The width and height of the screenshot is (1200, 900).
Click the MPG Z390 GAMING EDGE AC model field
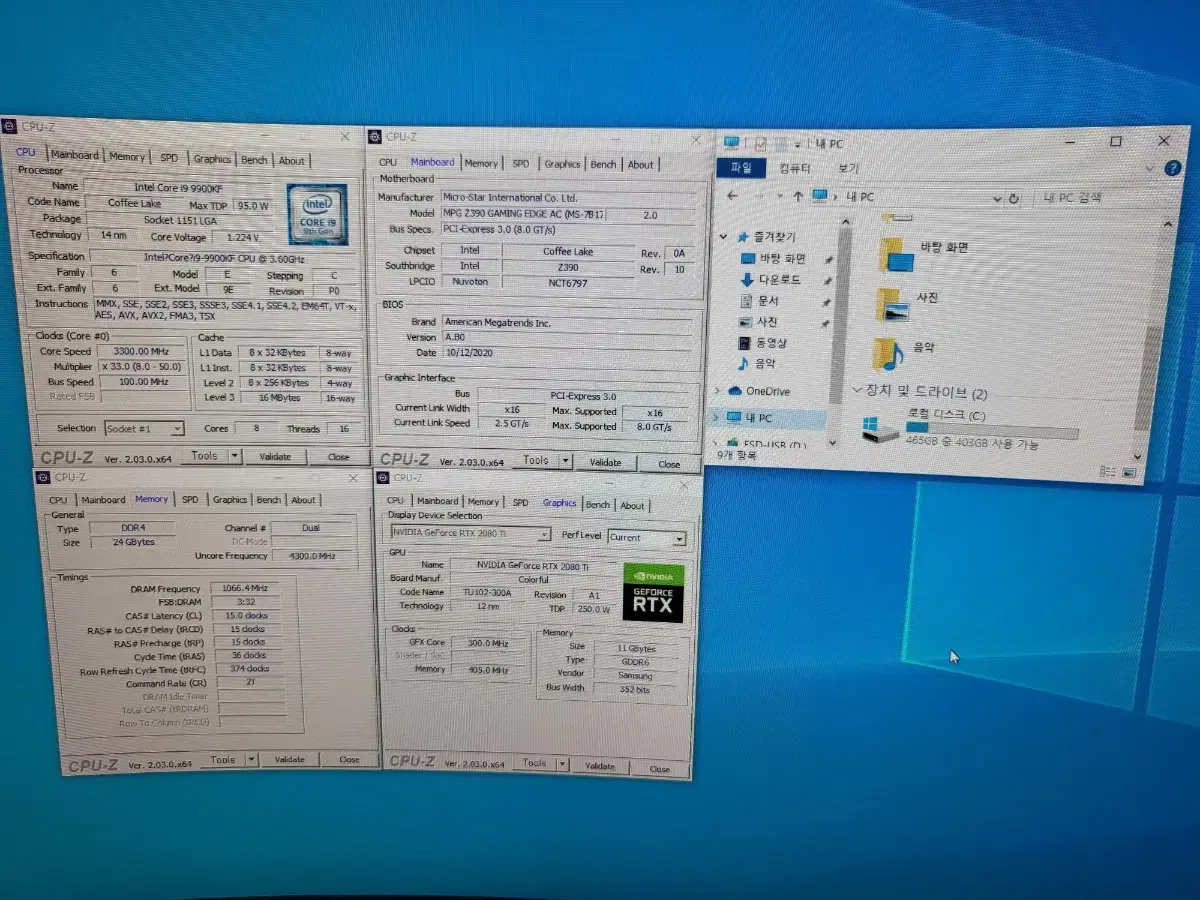(x=522, y=213)
